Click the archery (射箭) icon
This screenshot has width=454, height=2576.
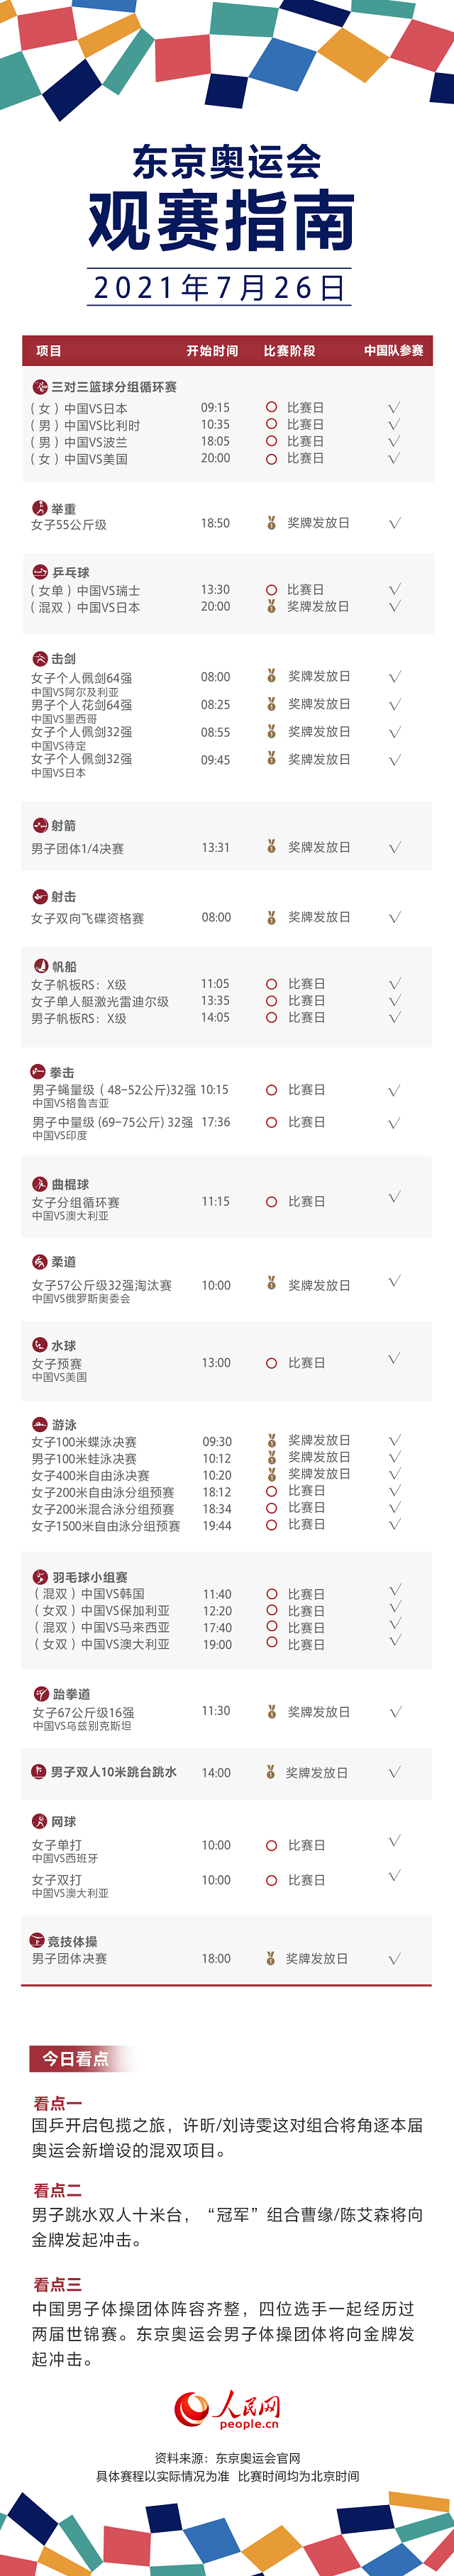[40, 825]
